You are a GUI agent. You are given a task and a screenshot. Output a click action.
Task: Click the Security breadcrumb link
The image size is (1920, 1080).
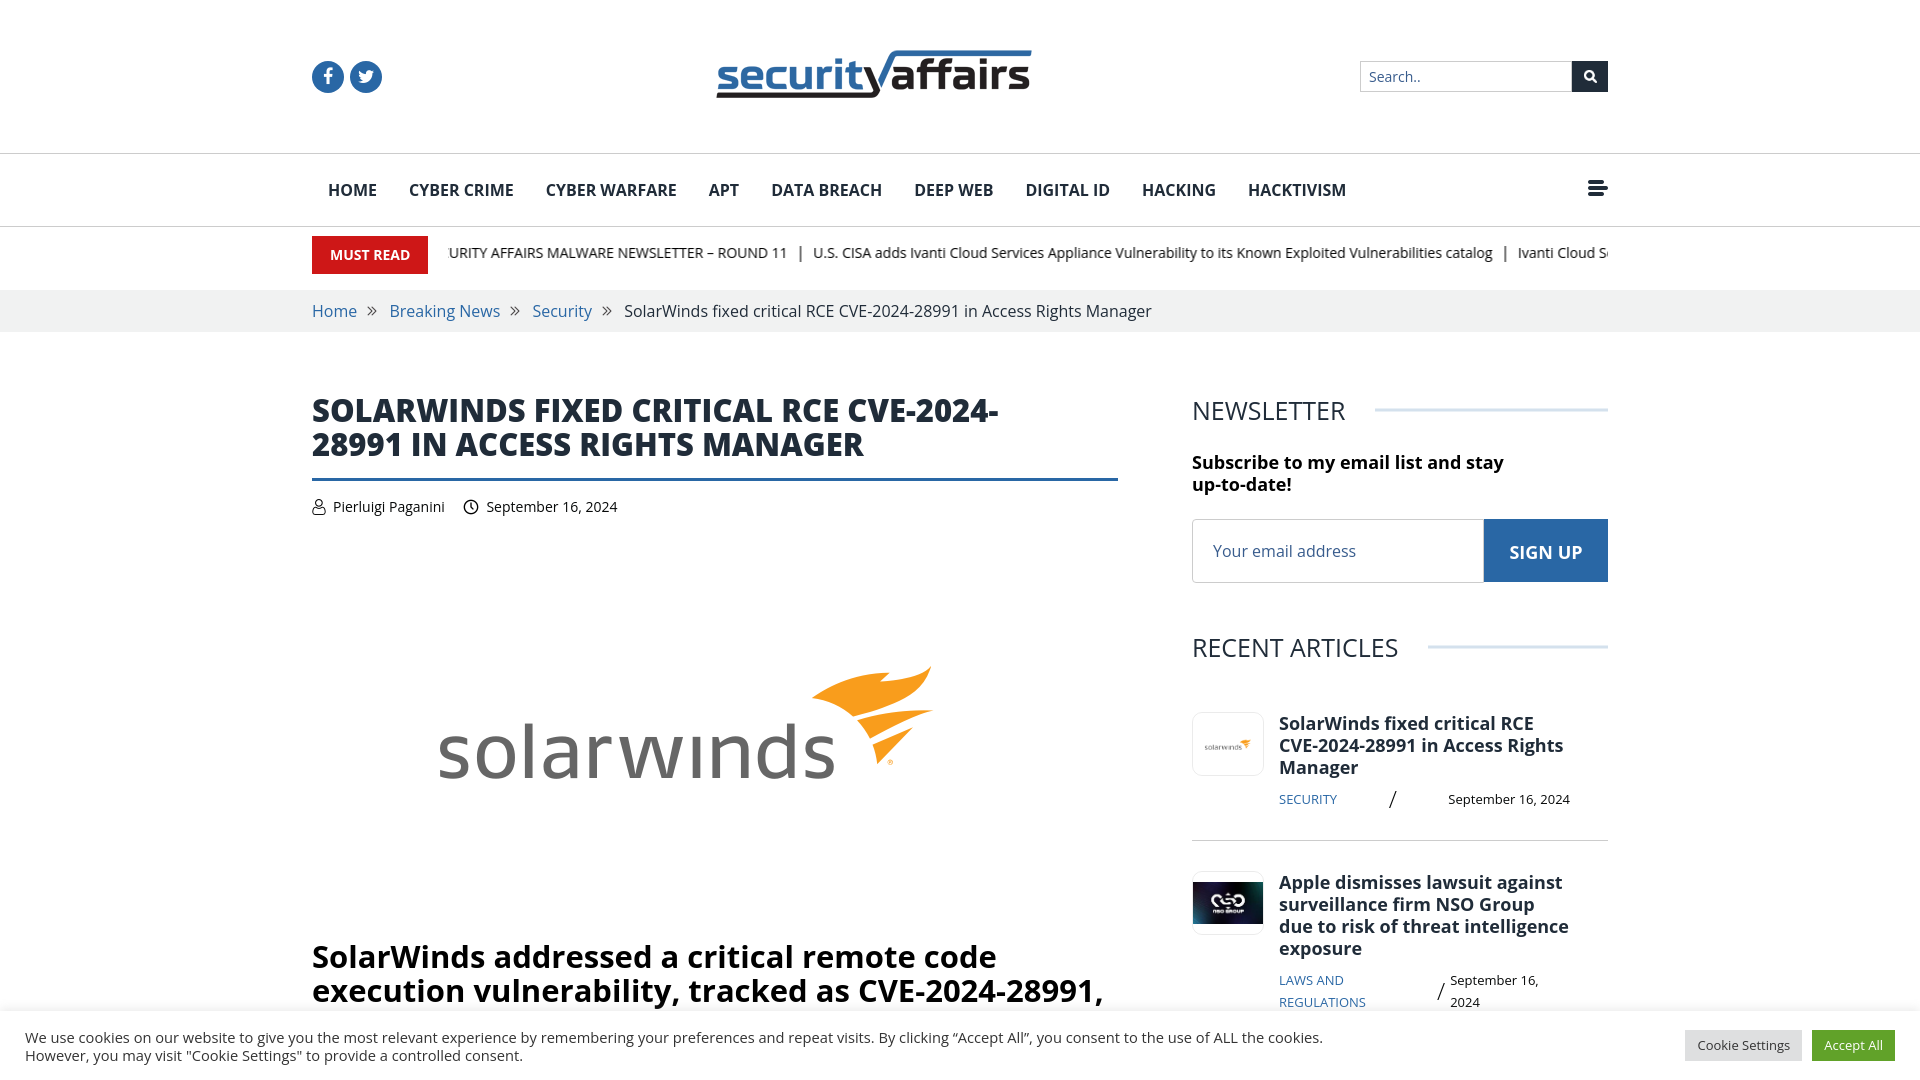pos(562,311)
